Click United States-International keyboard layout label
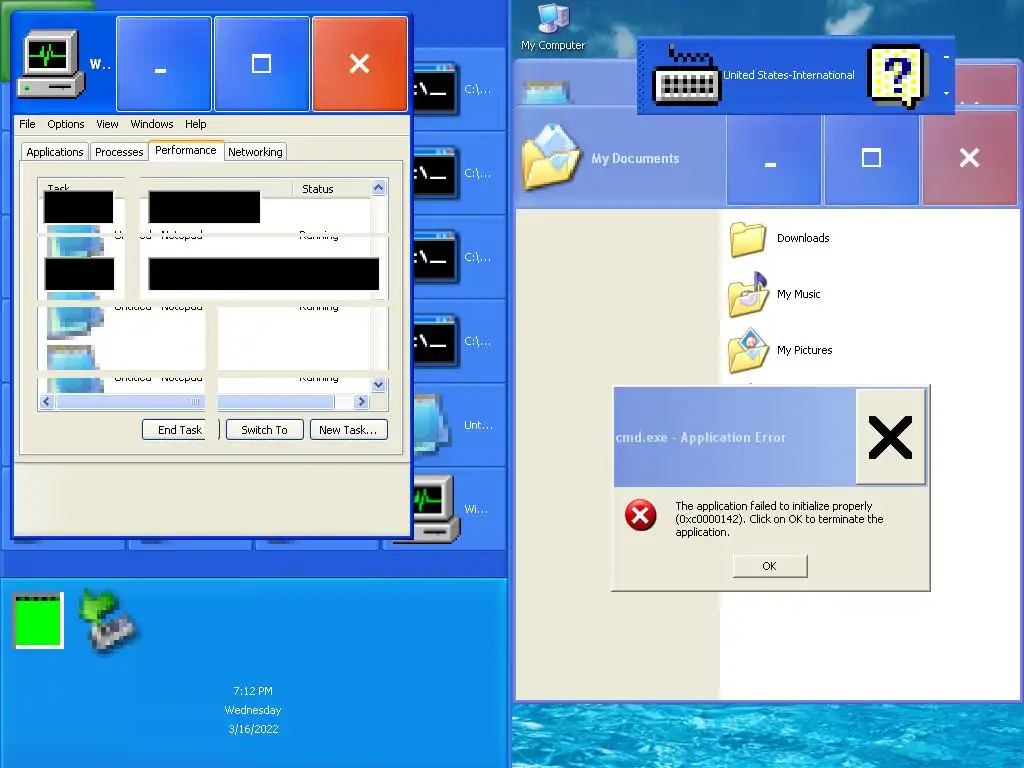 click(x=788, y=75)
